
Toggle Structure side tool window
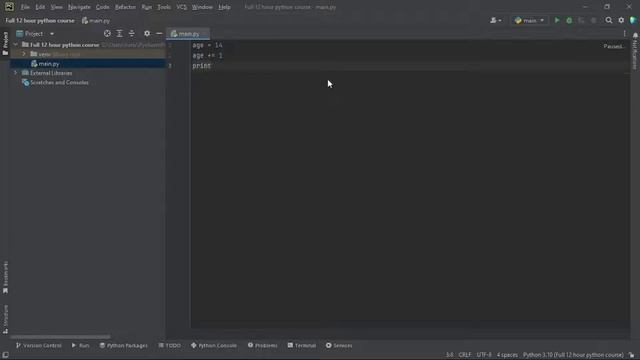click(x=5, y=319)
